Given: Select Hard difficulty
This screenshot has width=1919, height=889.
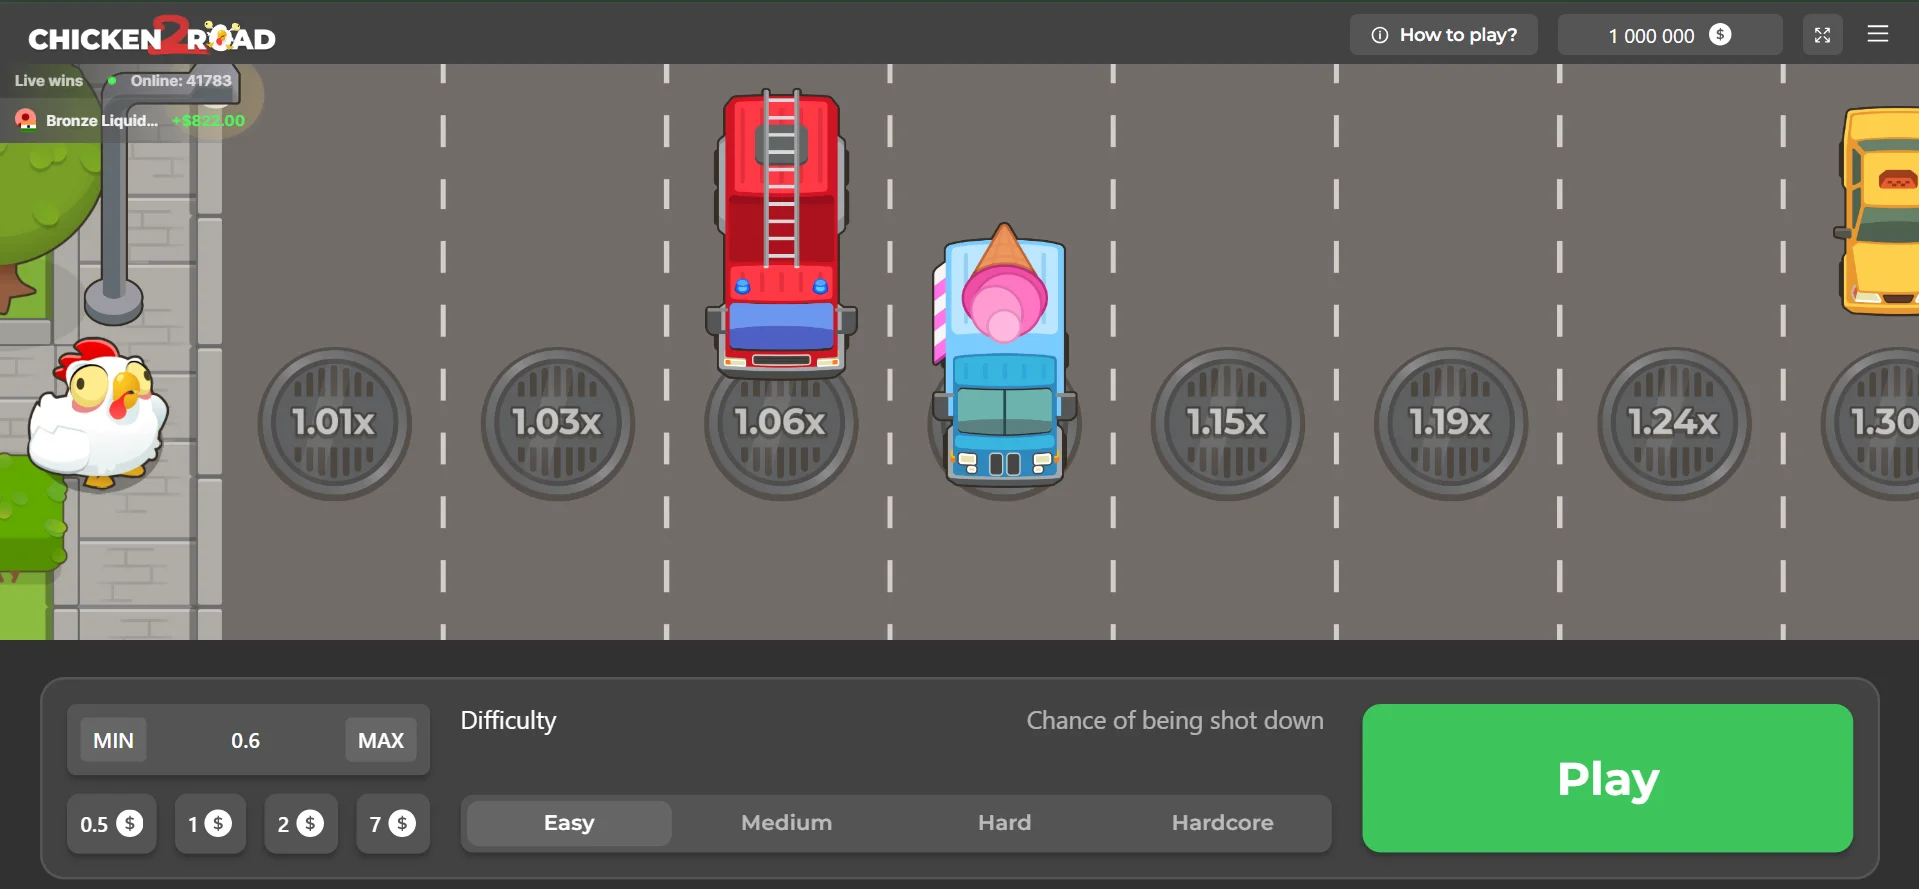Looking at the screenshot, I should [x=1005, y=823].
